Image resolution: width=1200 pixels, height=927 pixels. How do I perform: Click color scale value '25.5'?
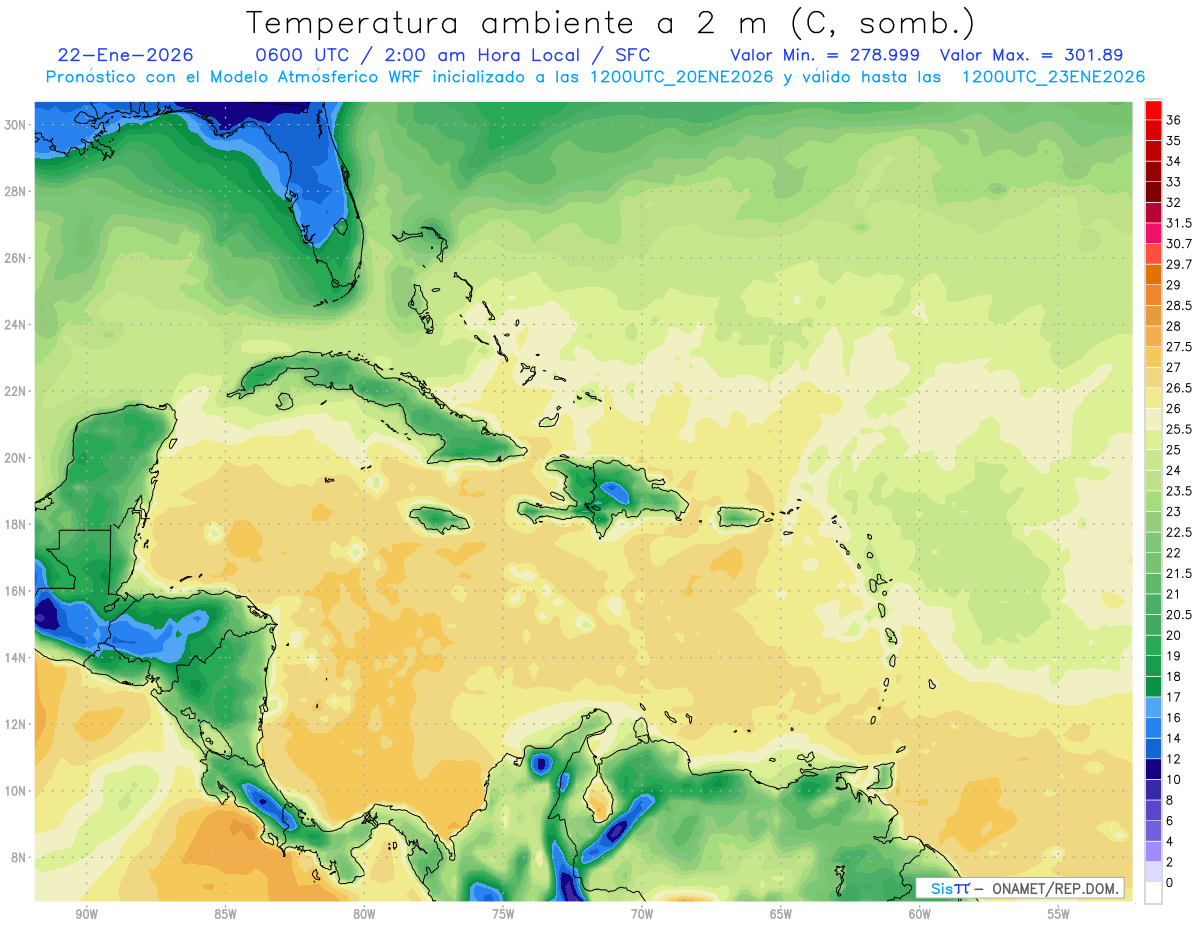coord(1179,429)
